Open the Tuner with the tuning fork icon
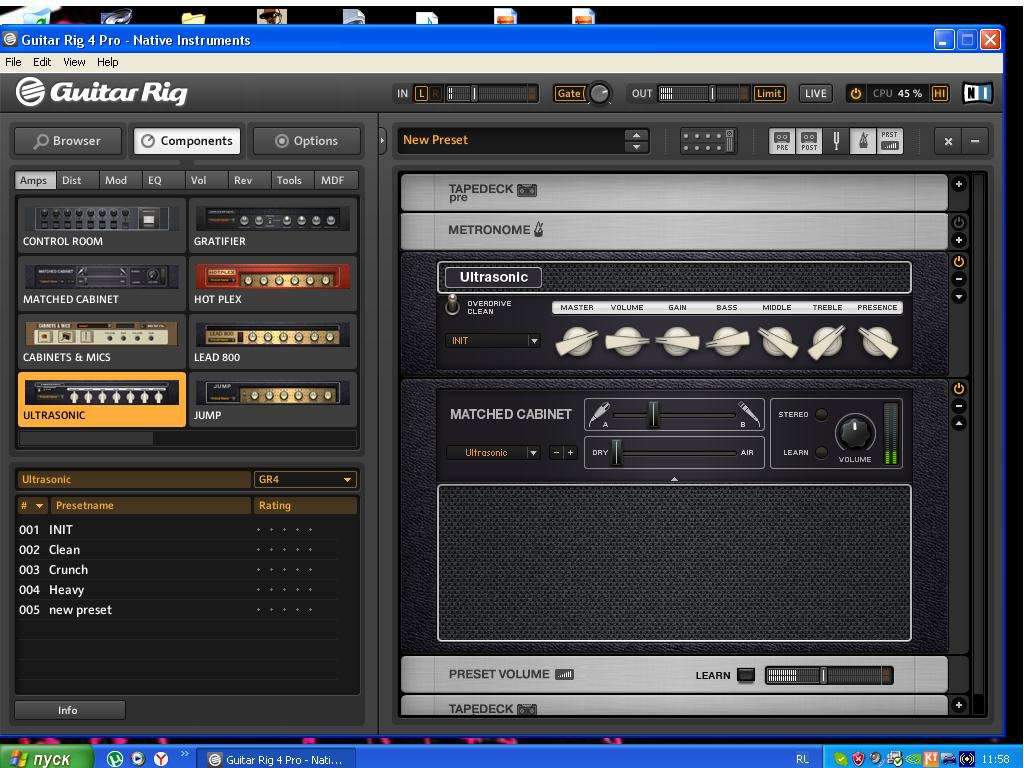The width and height of the screenshot is (1024, 768). point(836,142)
